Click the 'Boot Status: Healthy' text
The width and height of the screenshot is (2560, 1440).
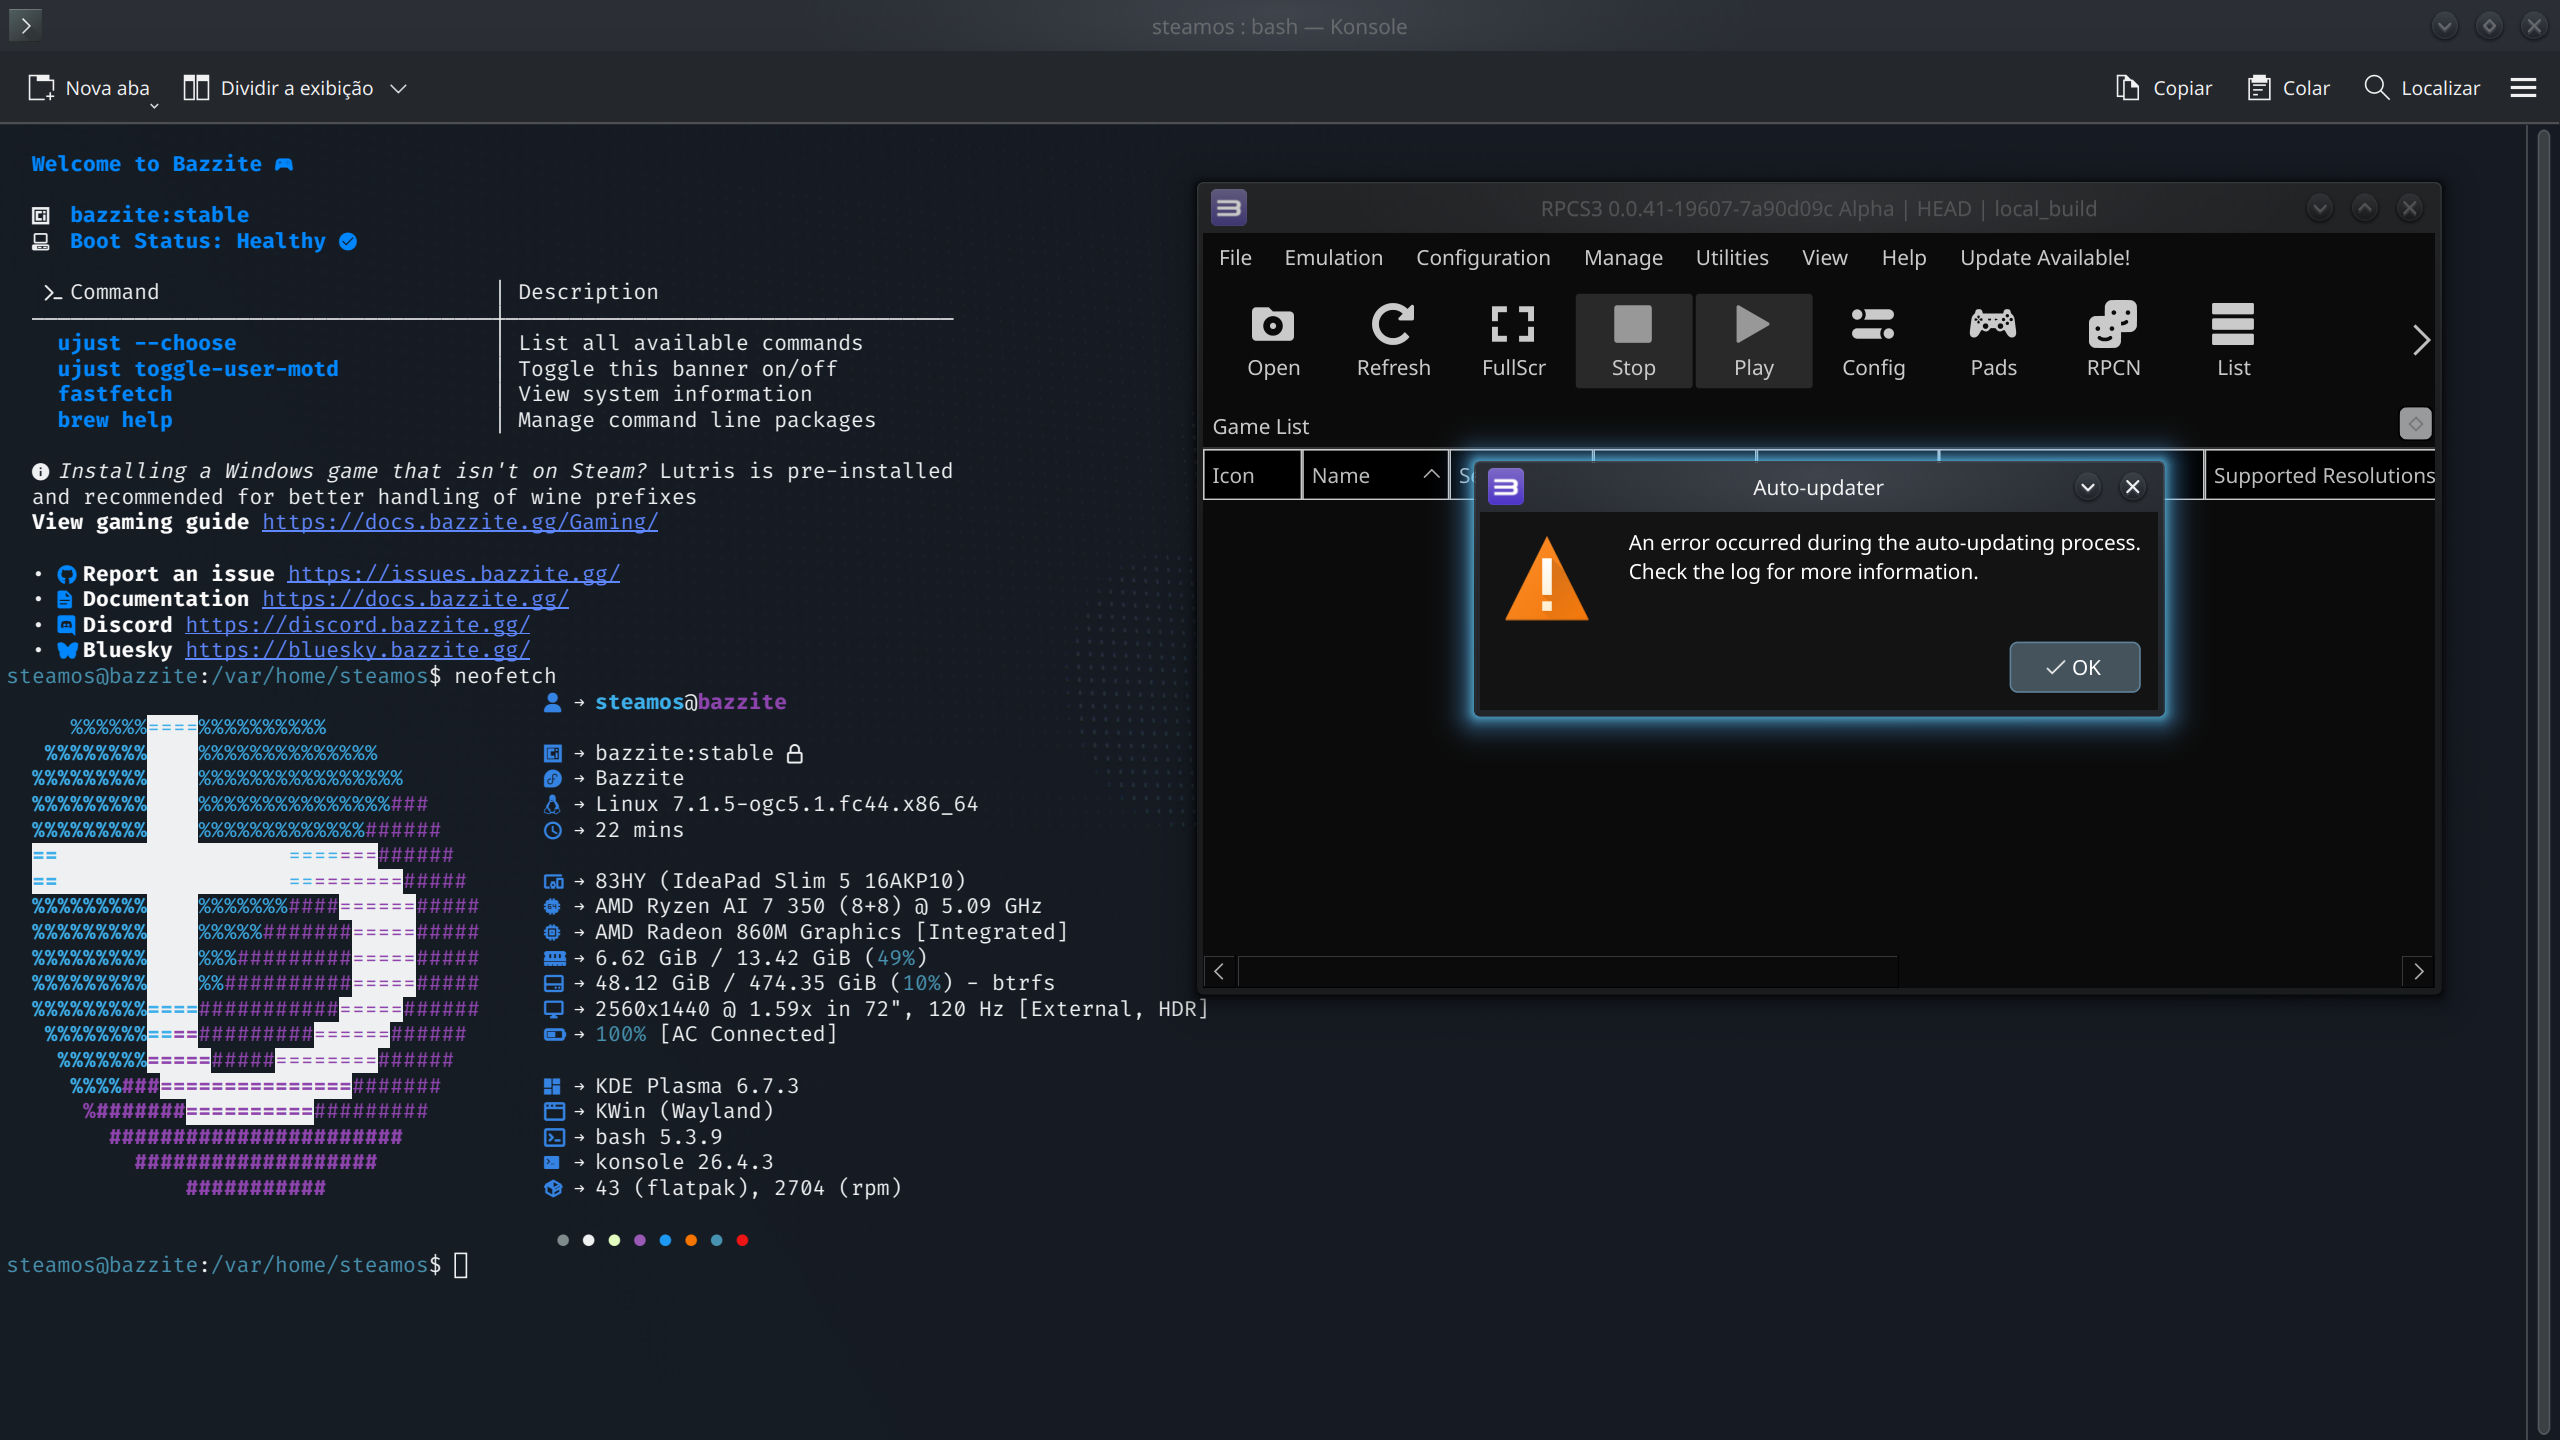tap(198, 241)
